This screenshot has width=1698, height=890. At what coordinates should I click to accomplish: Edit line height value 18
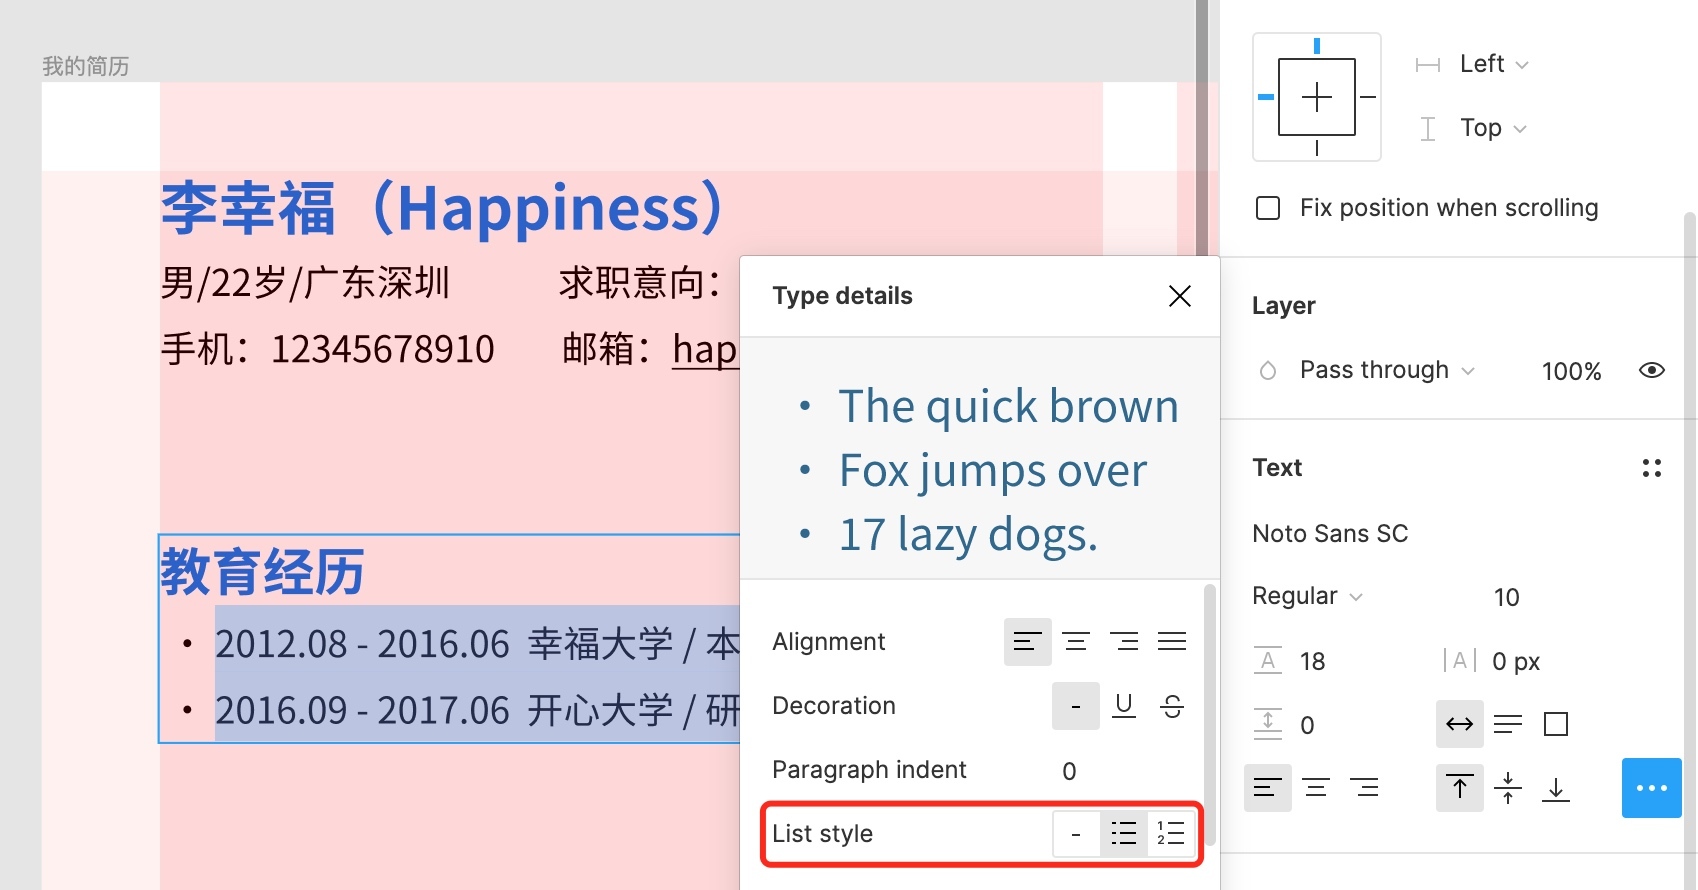(x=1312, y=661)
